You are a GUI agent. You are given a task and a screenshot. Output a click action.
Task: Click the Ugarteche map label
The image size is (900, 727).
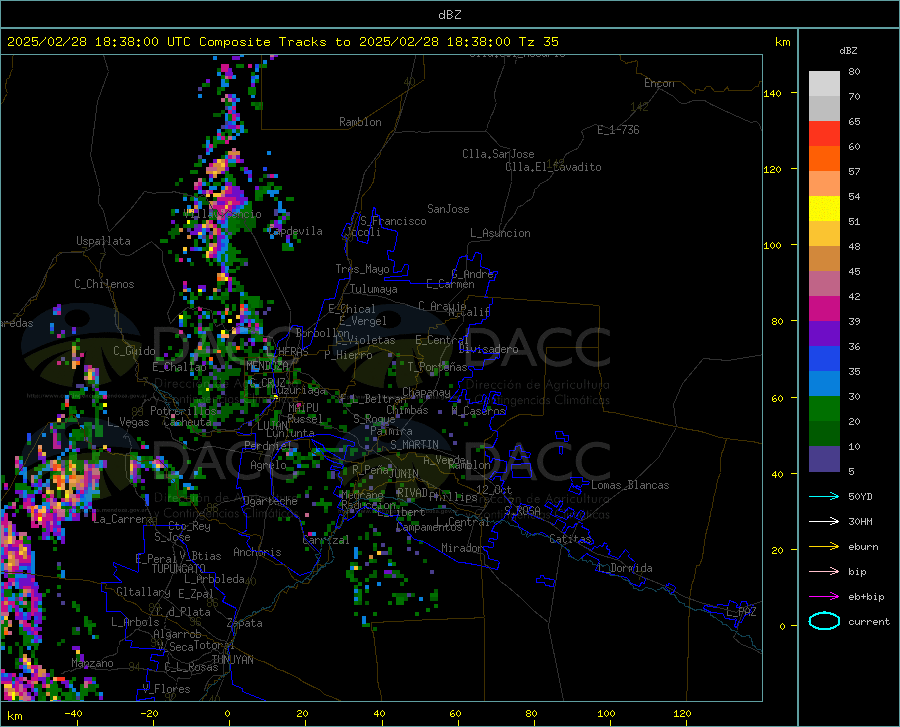270,501
